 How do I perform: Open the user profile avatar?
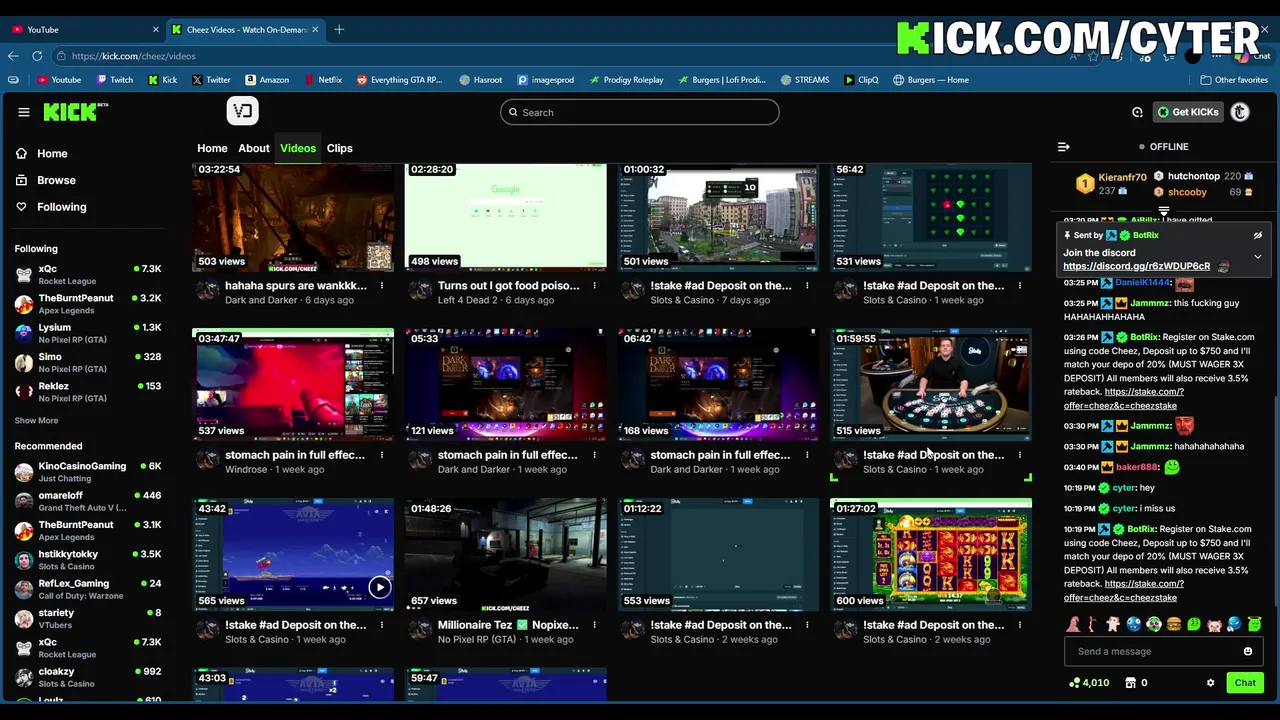(x=1240, y=112)
